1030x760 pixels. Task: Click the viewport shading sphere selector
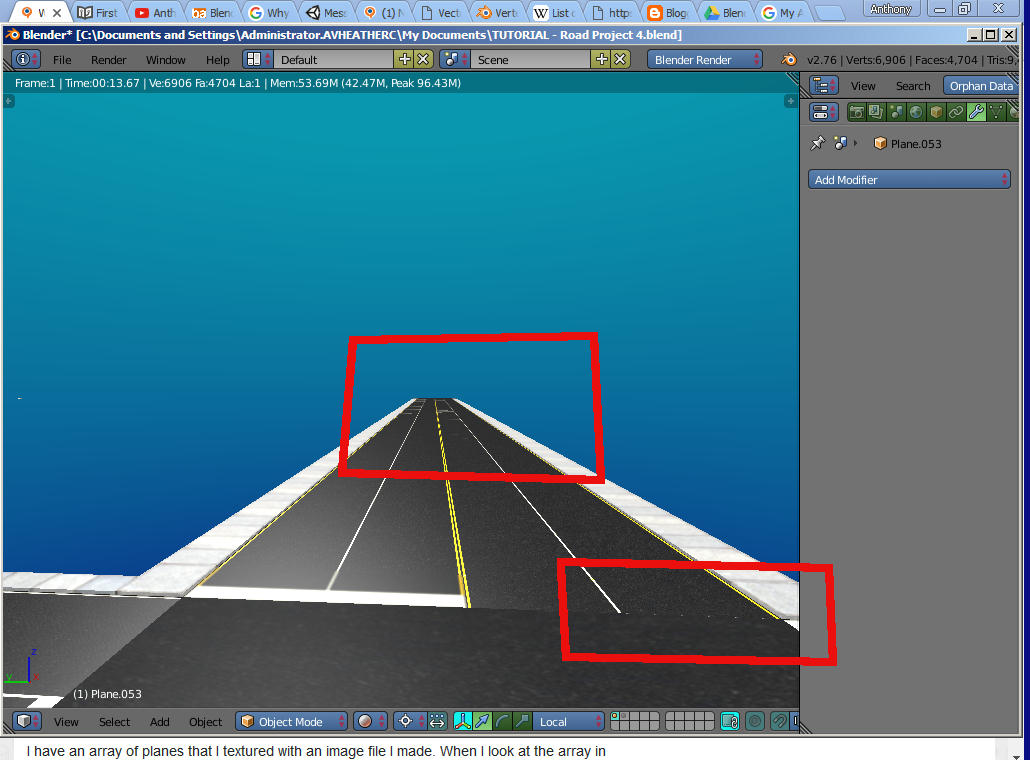pos(363,721)
